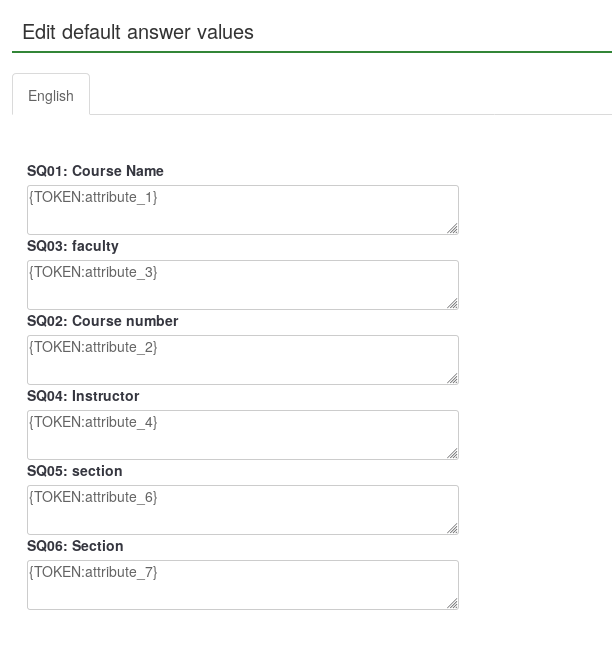Click the SQ02 Course number text area
This screenshot has height=666, width=612.
[242, 360]
